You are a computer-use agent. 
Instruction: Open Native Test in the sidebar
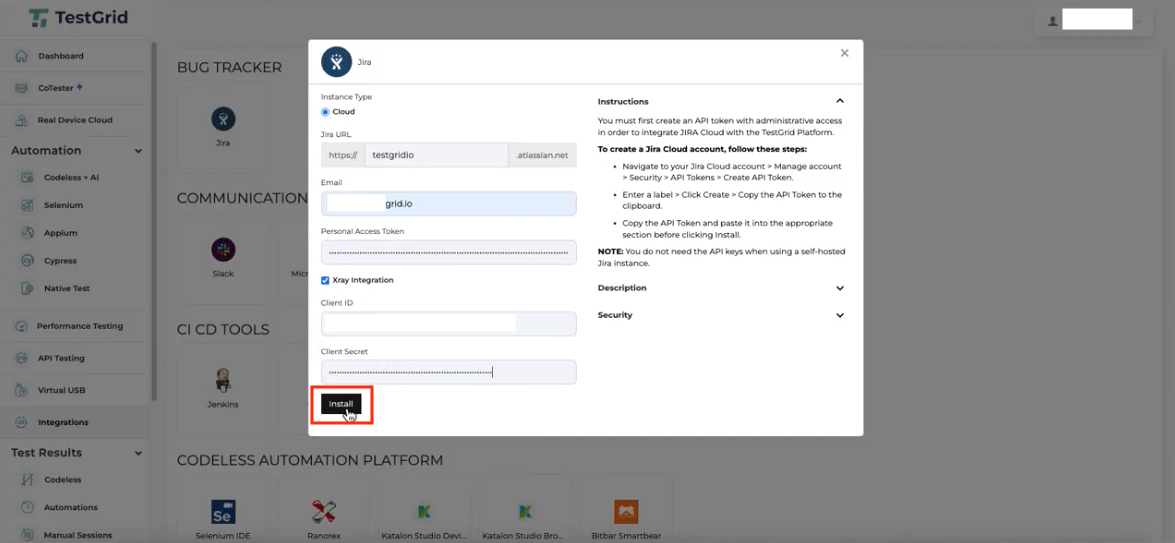(x=67, y=288)
